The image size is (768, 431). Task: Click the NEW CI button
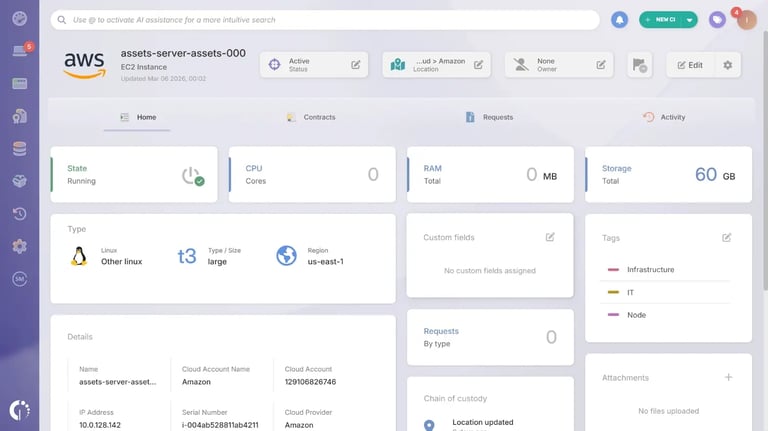(x=662, y=20)
